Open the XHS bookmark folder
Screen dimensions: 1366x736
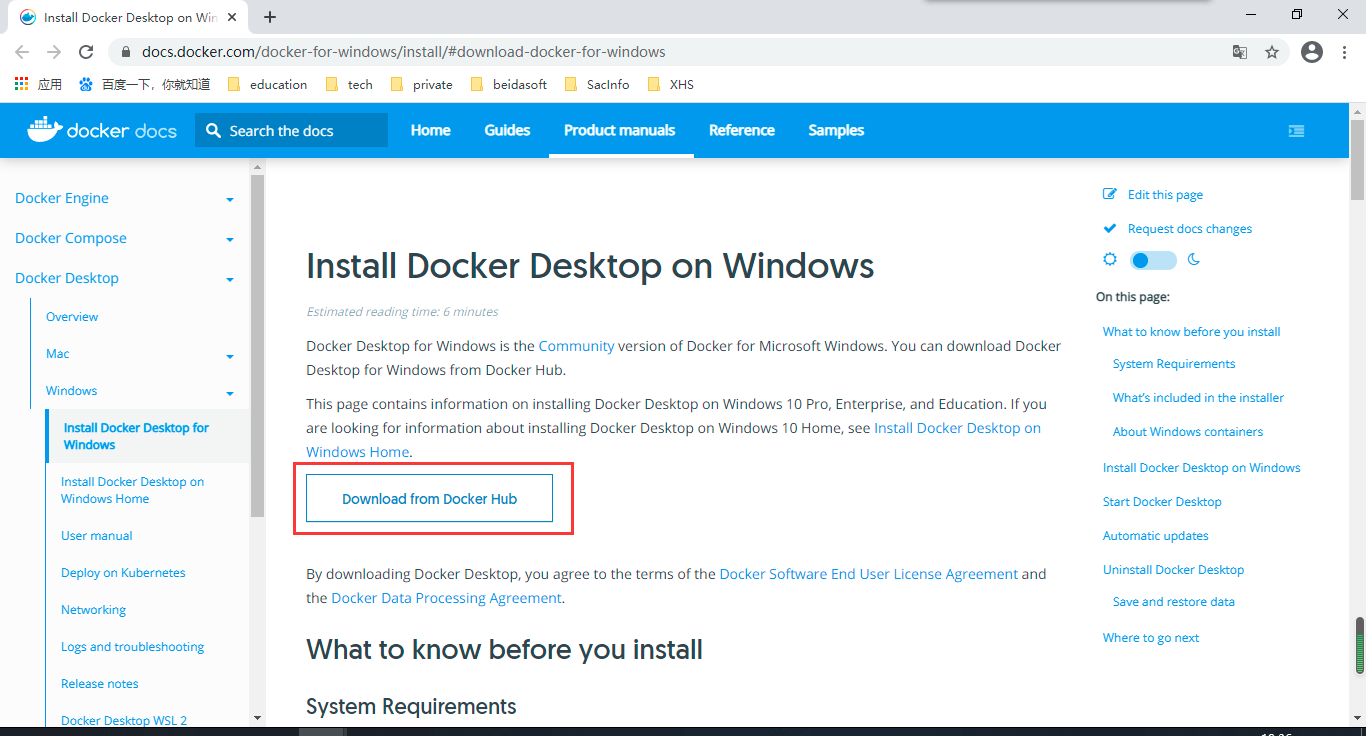tap(670, 84)
